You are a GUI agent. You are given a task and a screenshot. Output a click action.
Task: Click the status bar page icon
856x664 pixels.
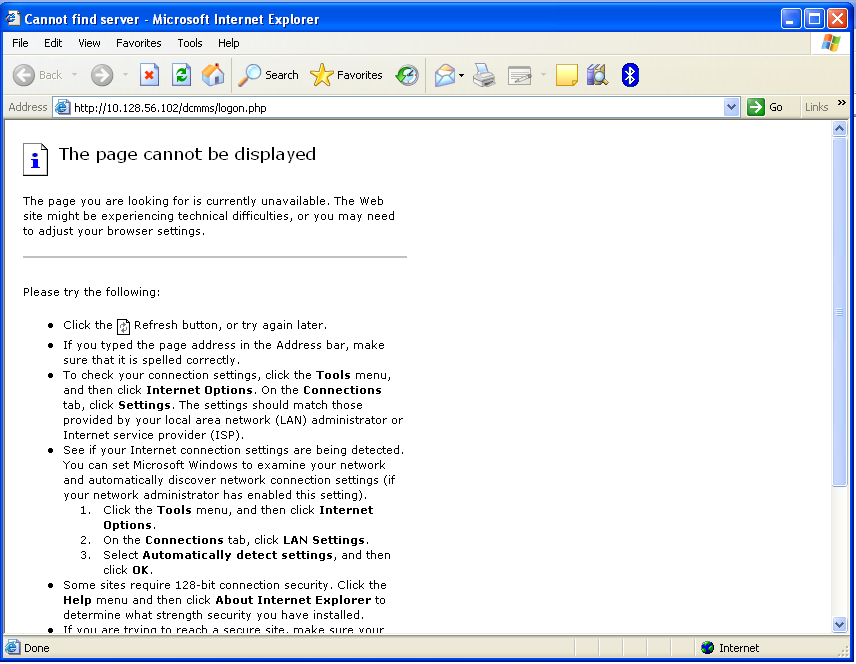pyautogui.click(x=13, y=648)
